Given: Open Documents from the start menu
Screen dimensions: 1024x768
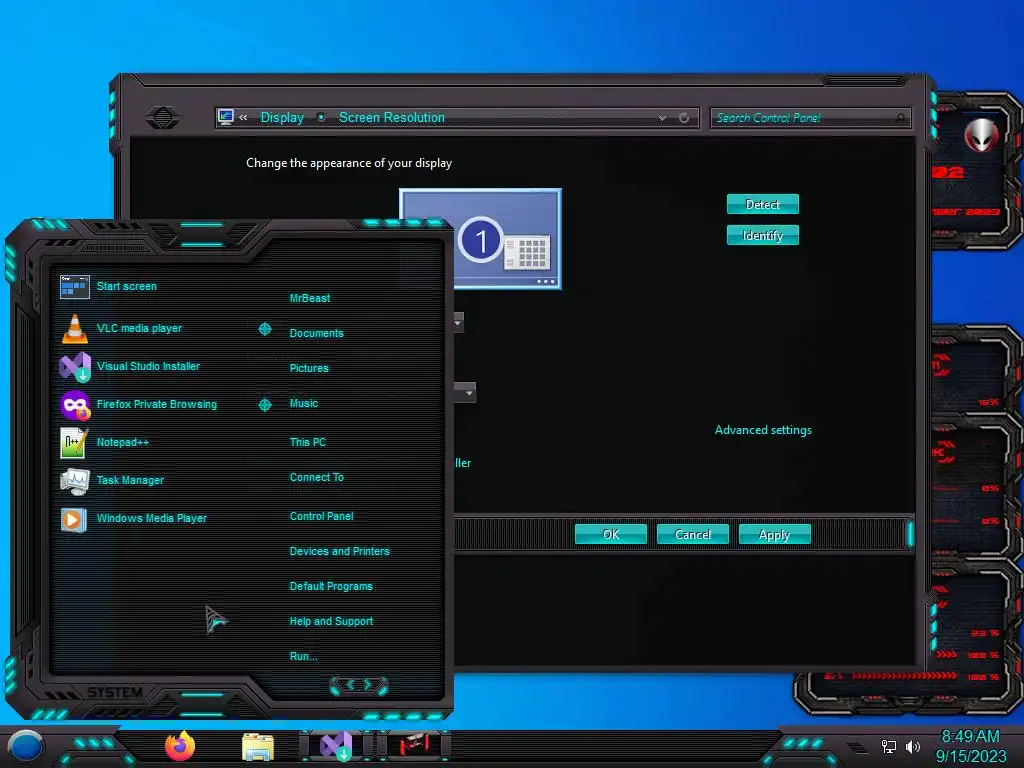Looking at the screenshot, I should click(x=317, y=333).
